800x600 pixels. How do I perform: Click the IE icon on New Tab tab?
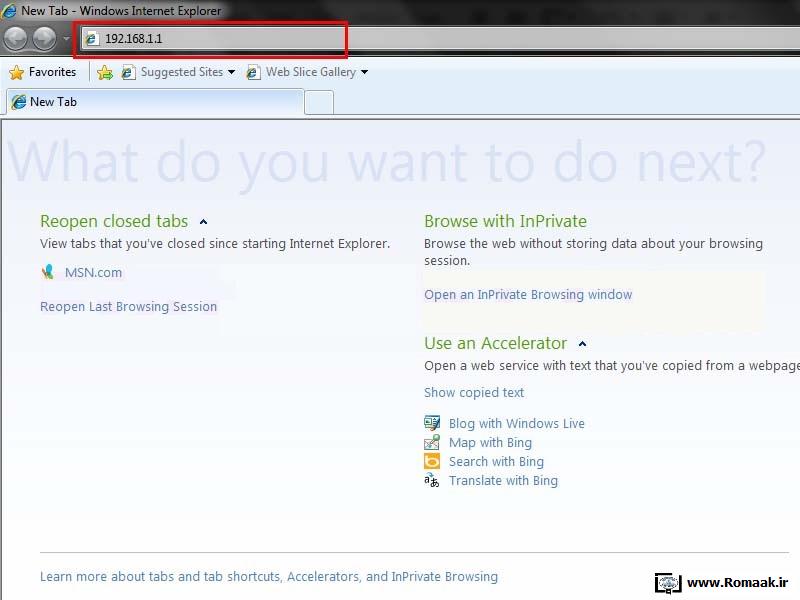(19, 102)
